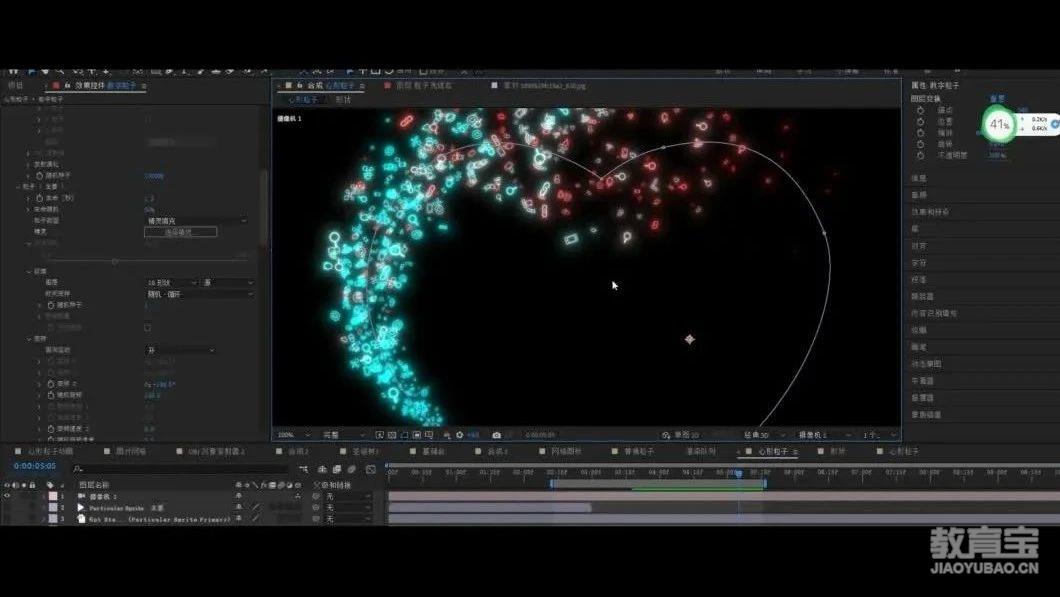This screenshot has height=597, width=1060.
Task: Open the 开 dropdown under 旋转 group
Action: pyautogui.click(x=180, y=350)
